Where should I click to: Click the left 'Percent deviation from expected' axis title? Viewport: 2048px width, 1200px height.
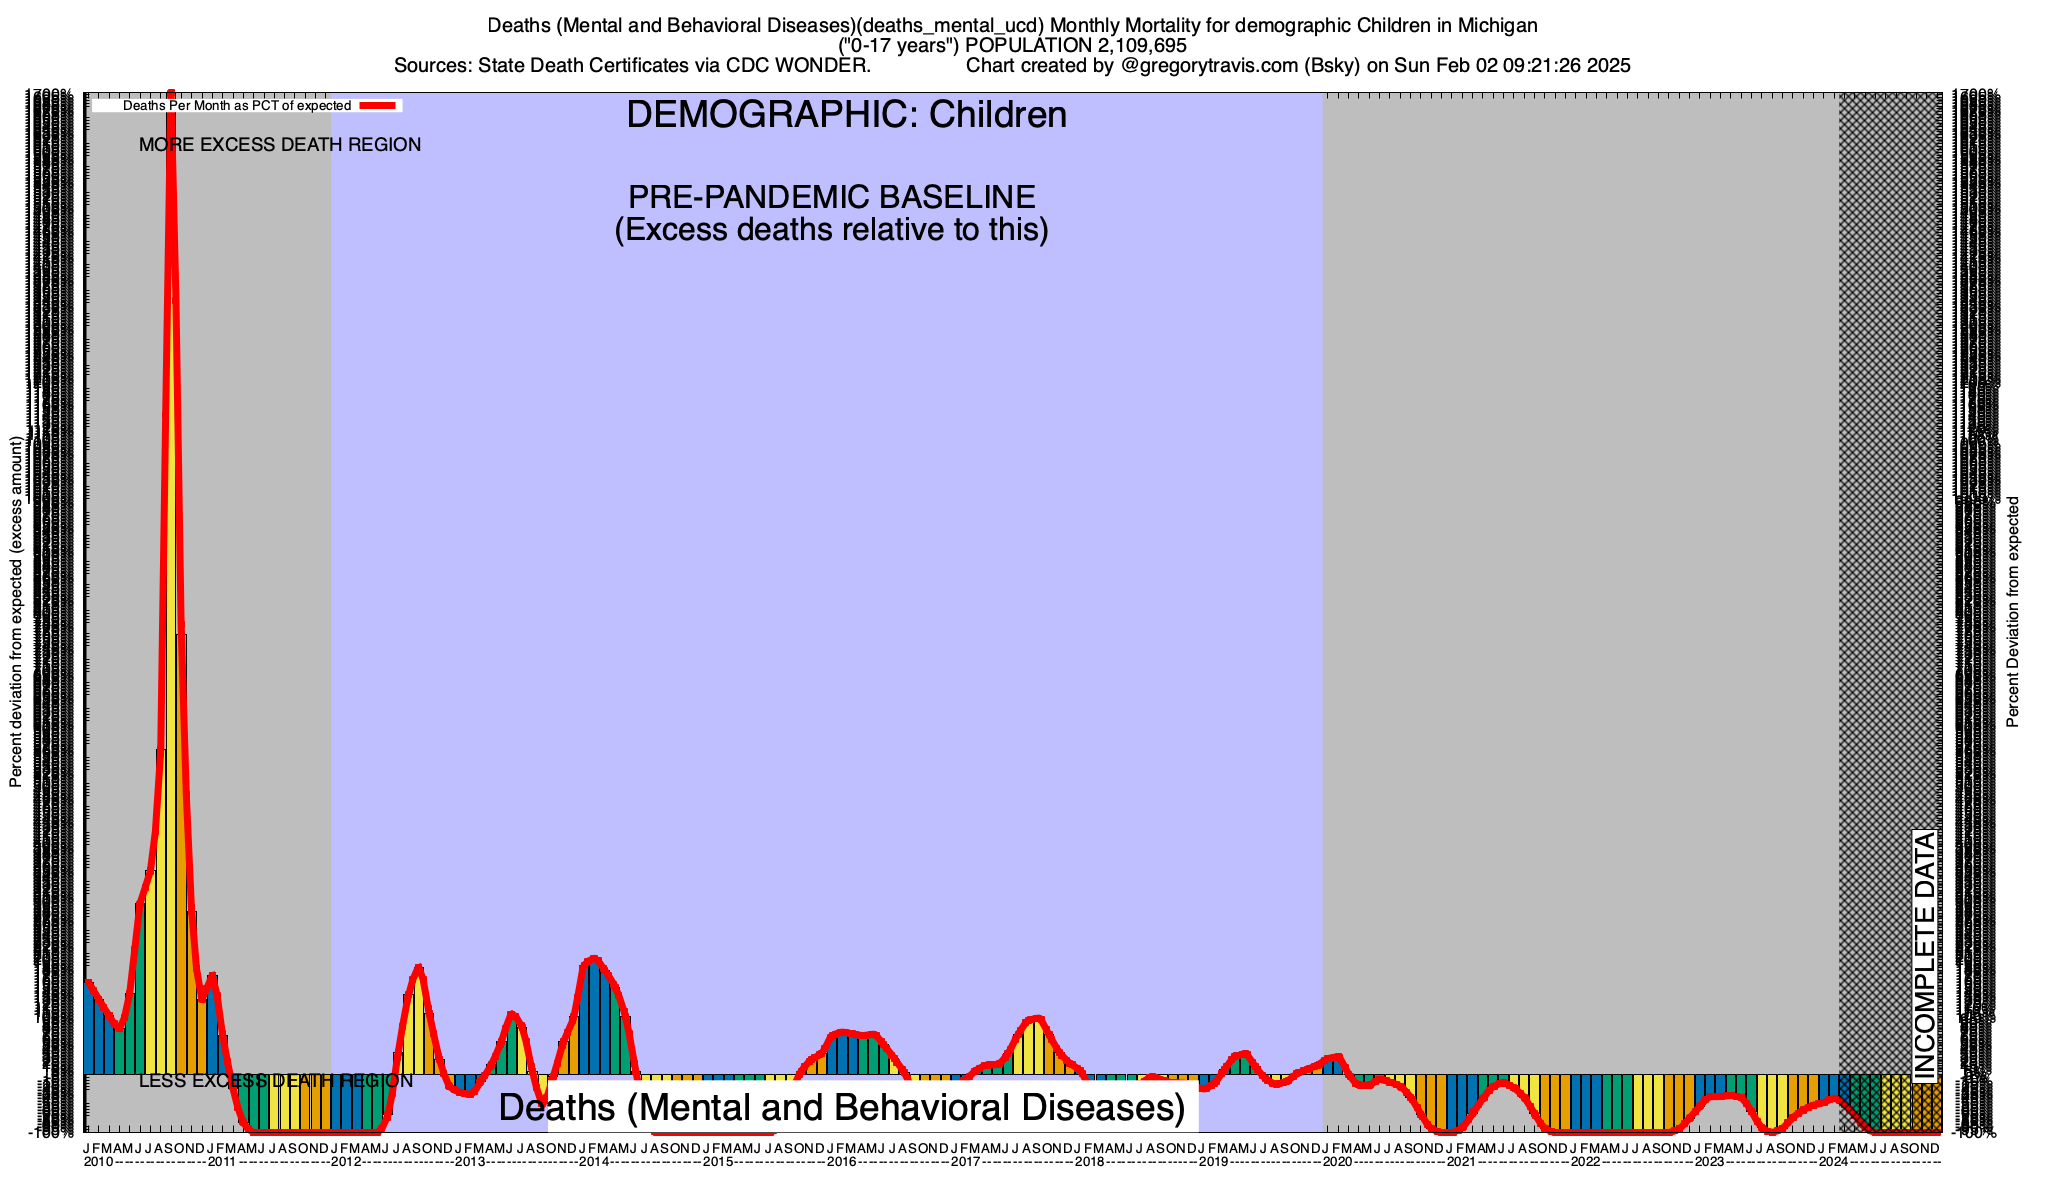click(15, 612)
